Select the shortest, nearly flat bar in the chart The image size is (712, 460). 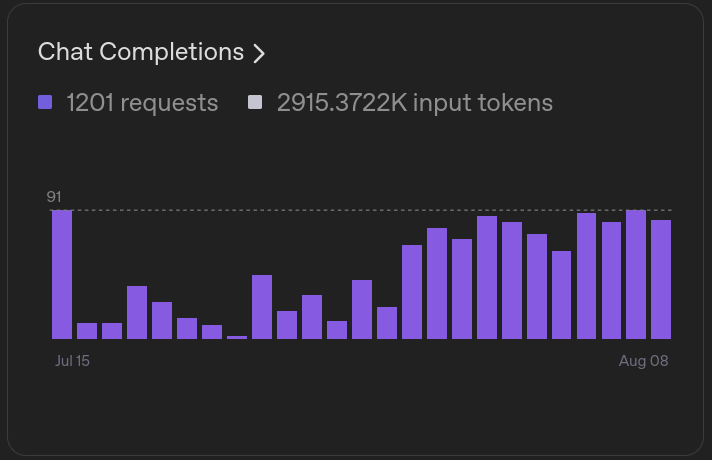click(237, 337)
